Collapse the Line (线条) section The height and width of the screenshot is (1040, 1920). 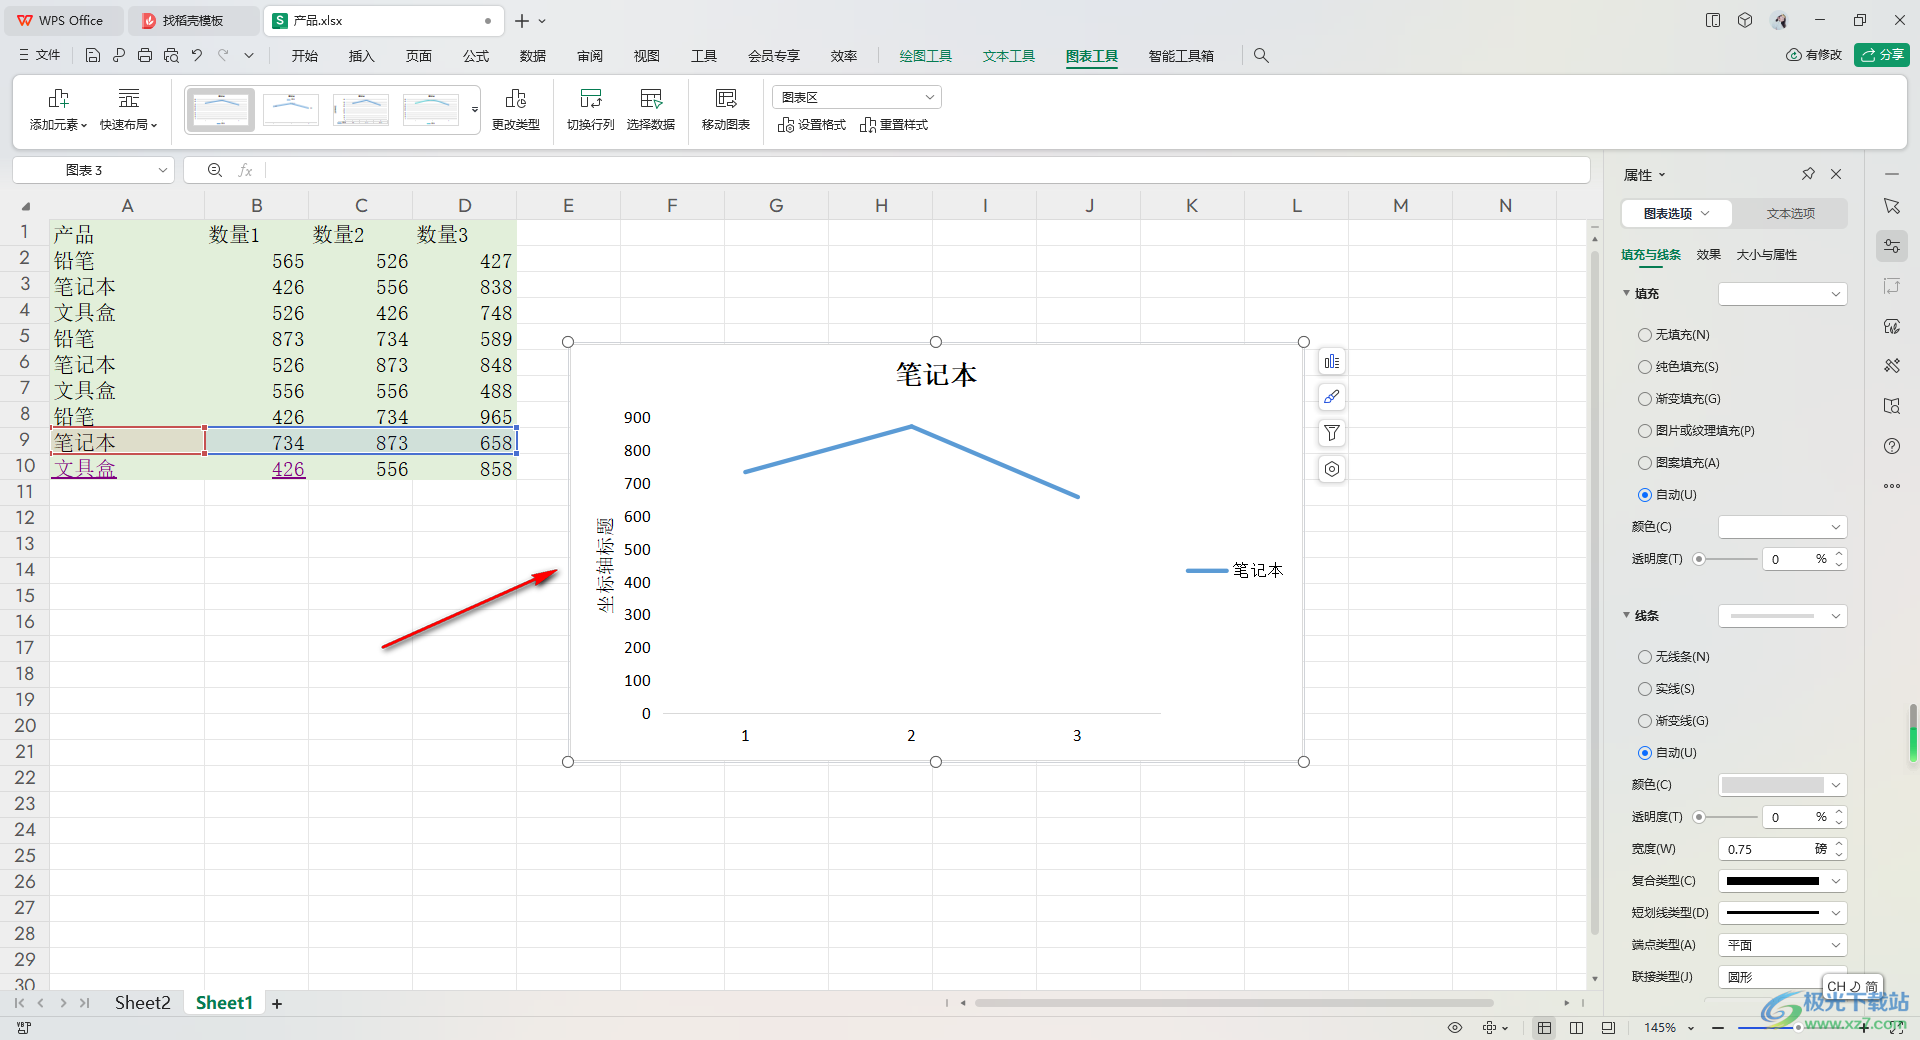[x=1627, y=615]
